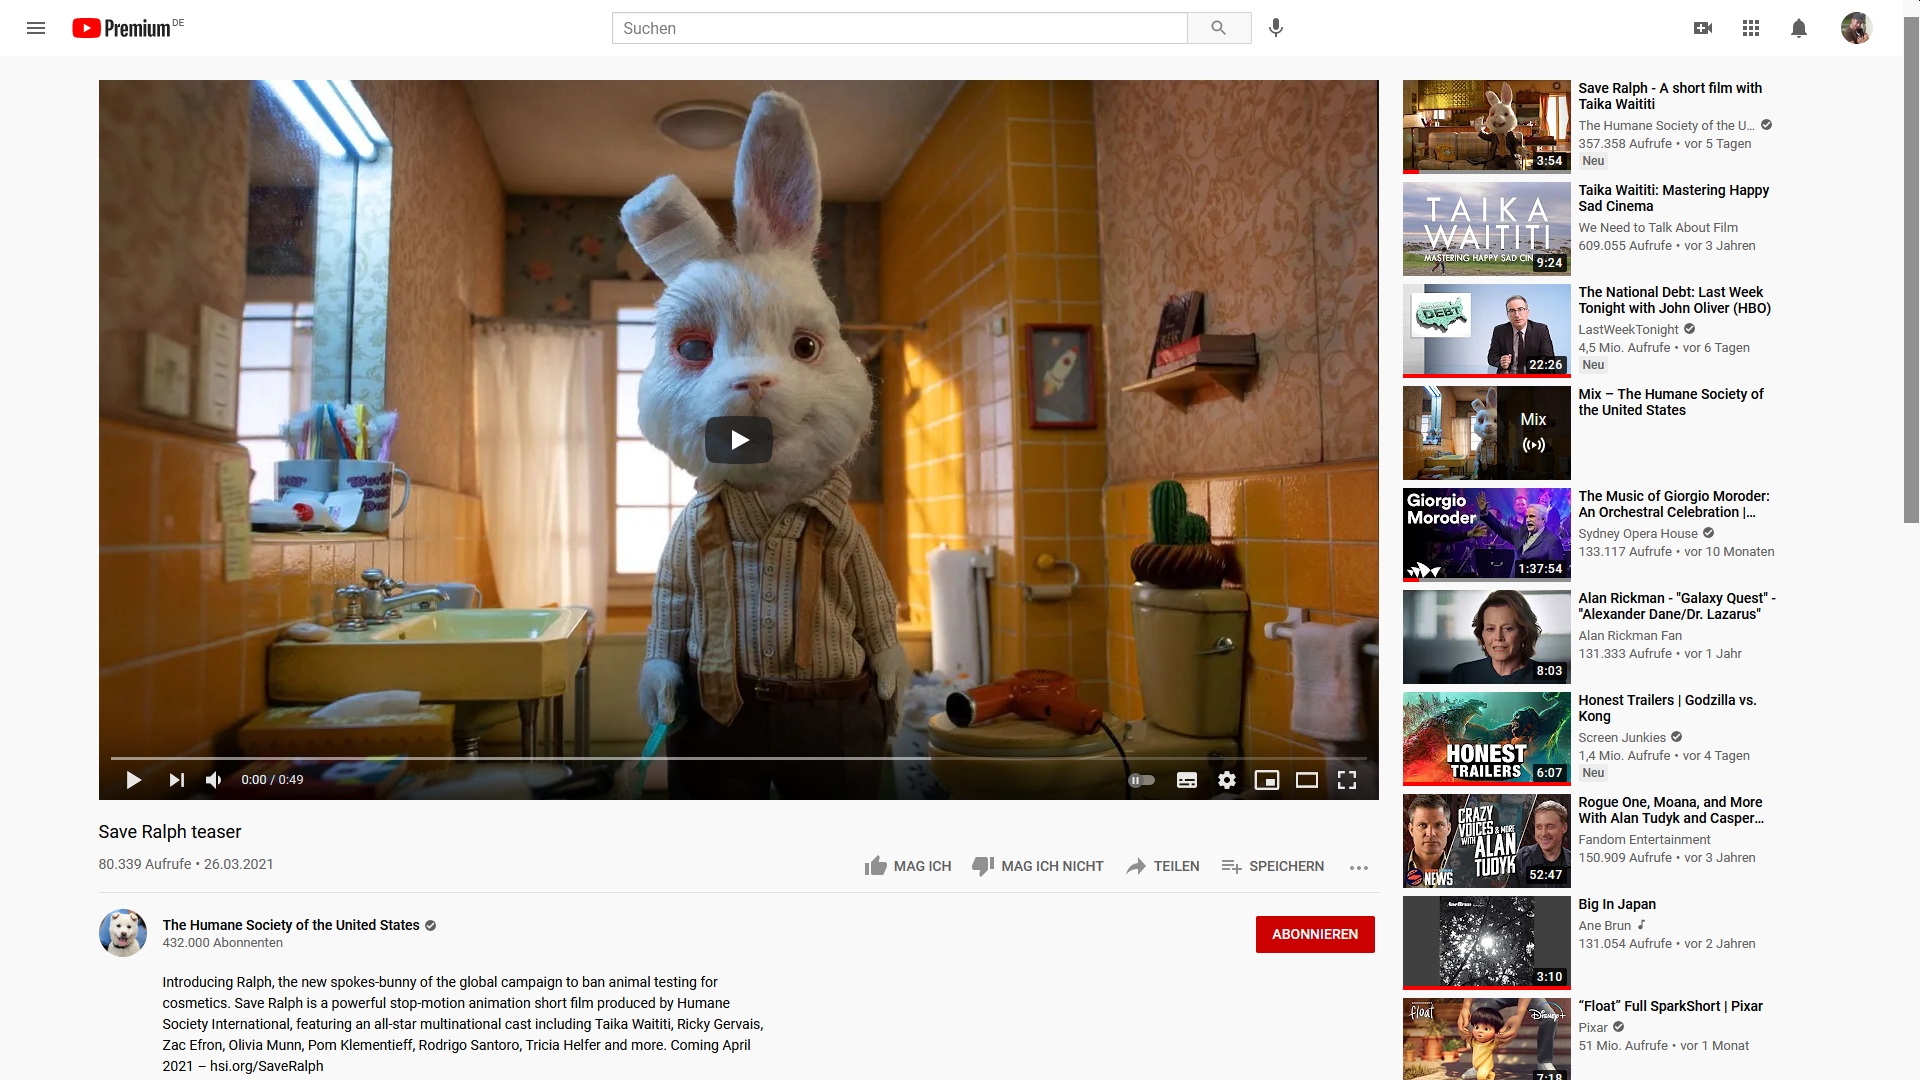Screen dimensions: 1920x1080
Task: Click the MAG ICH like button
Action: tap(908, 866)
